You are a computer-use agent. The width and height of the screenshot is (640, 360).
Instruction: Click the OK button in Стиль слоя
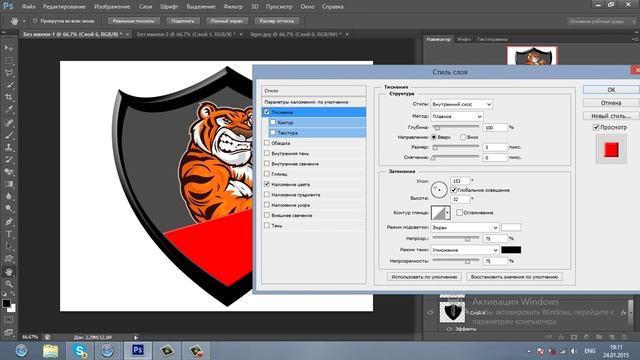tap(611, 90)
